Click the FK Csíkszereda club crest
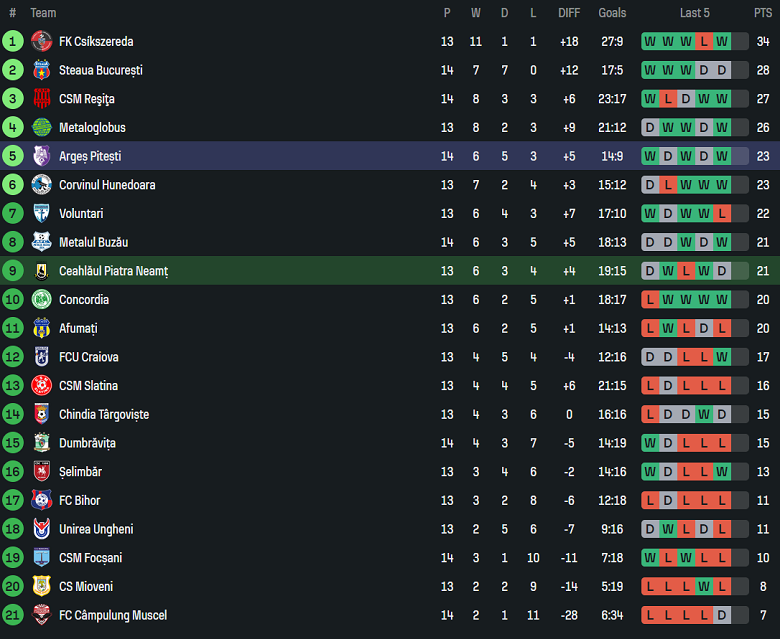780x639 pixels. [x=41, y=41]
